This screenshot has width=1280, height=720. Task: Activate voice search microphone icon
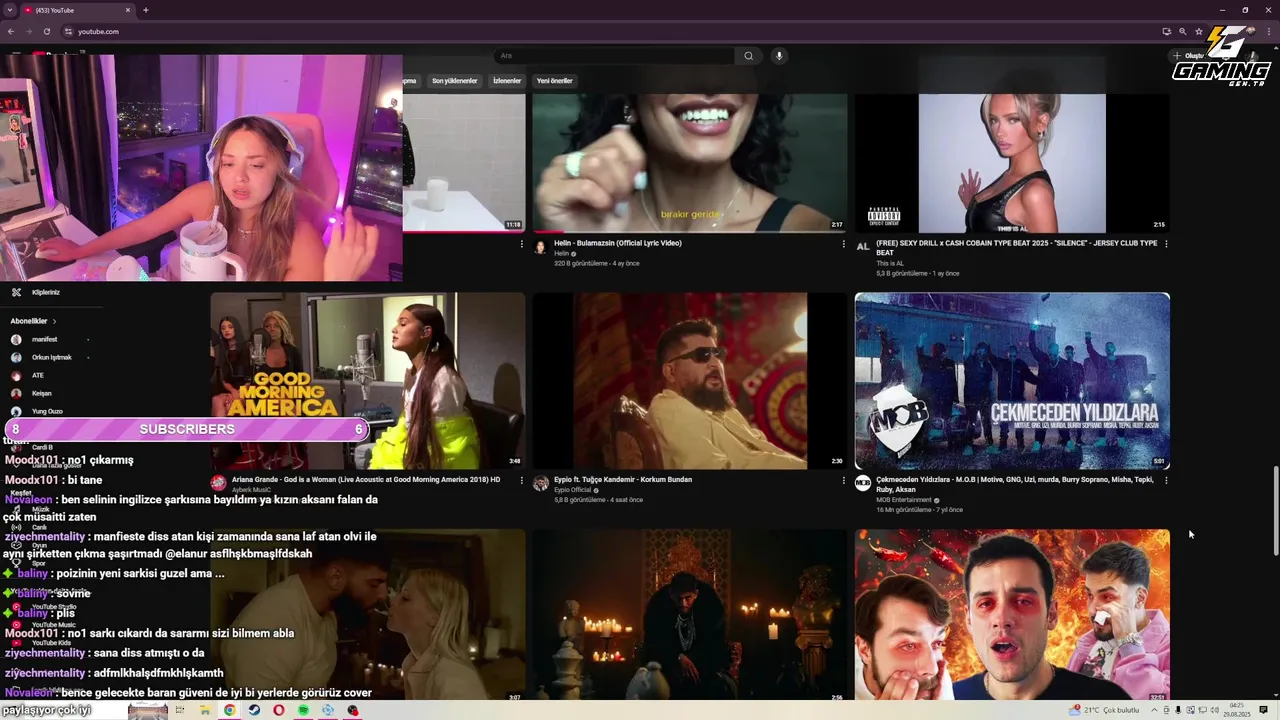coord(779,56)
